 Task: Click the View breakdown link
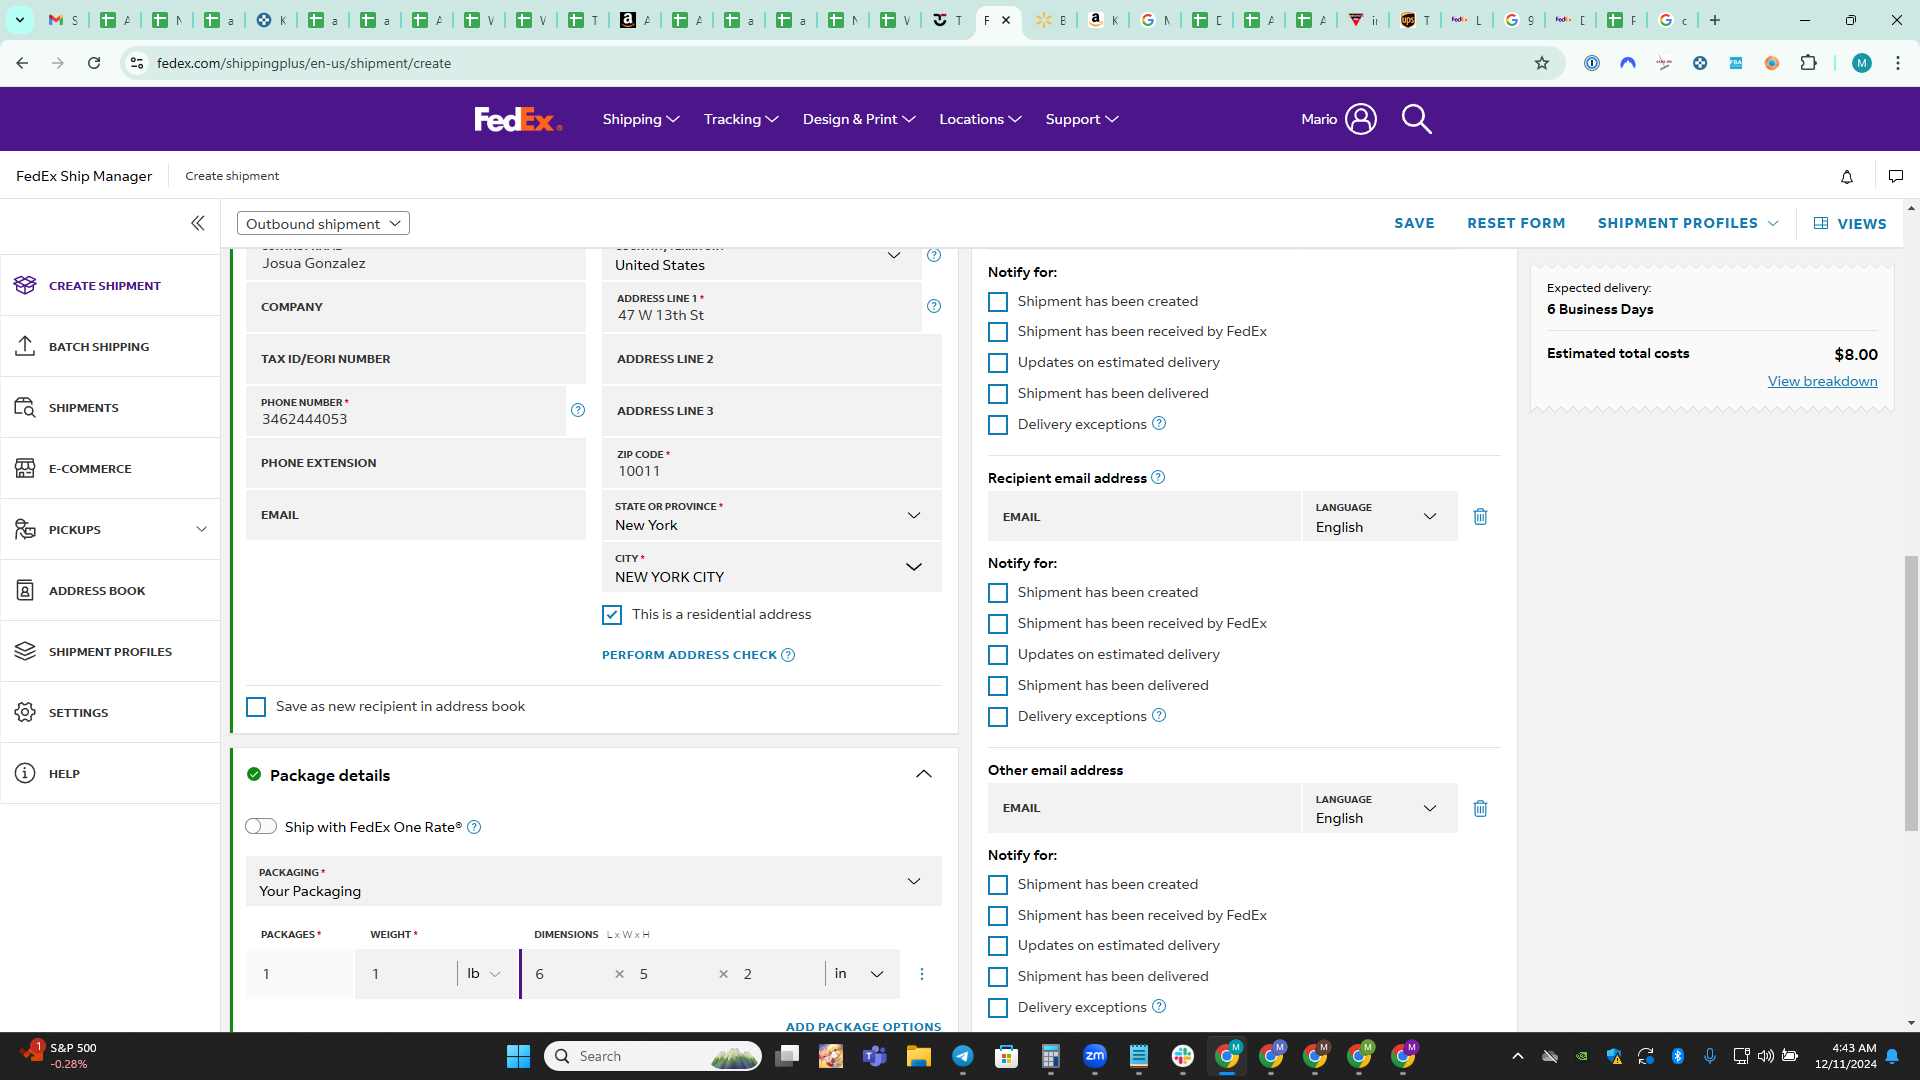[1822, 381]
